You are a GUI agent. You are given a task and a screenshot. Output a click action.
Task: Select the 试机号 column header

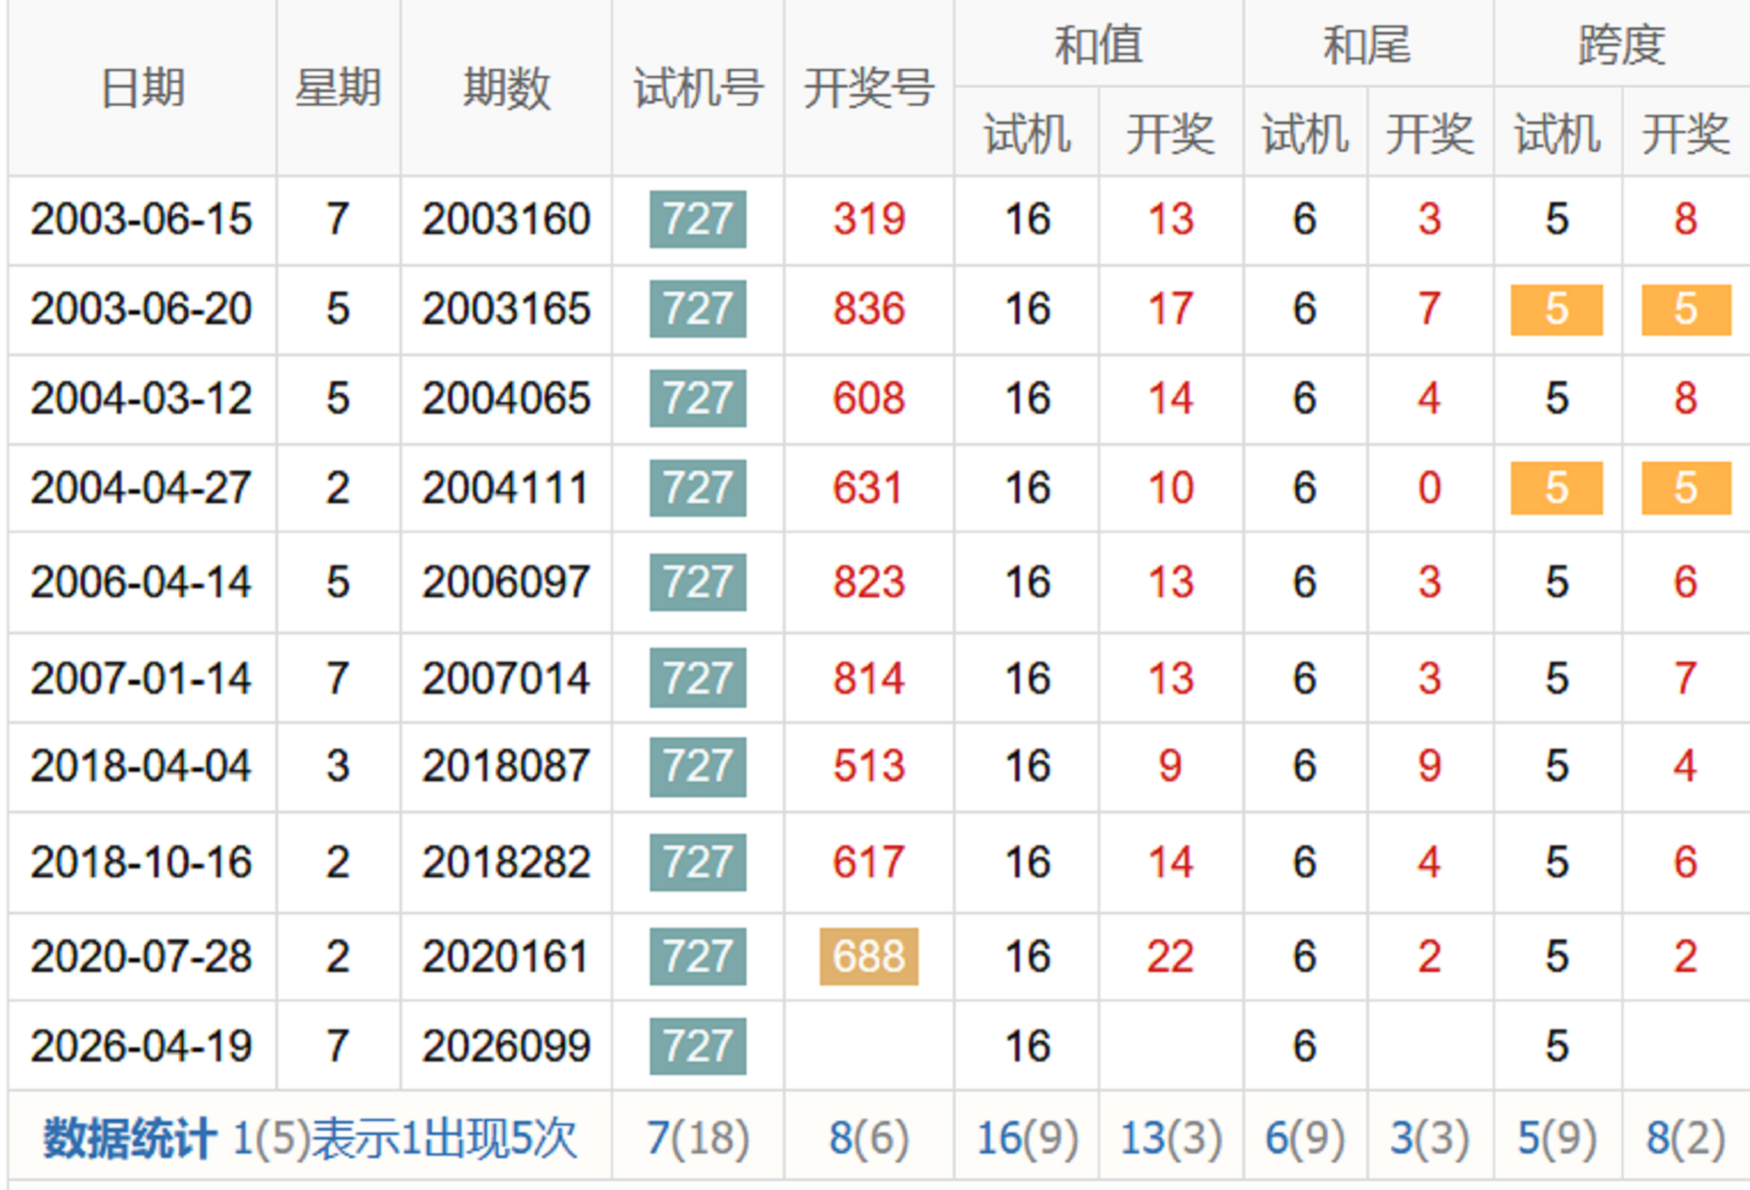click(x=698, y=88)
